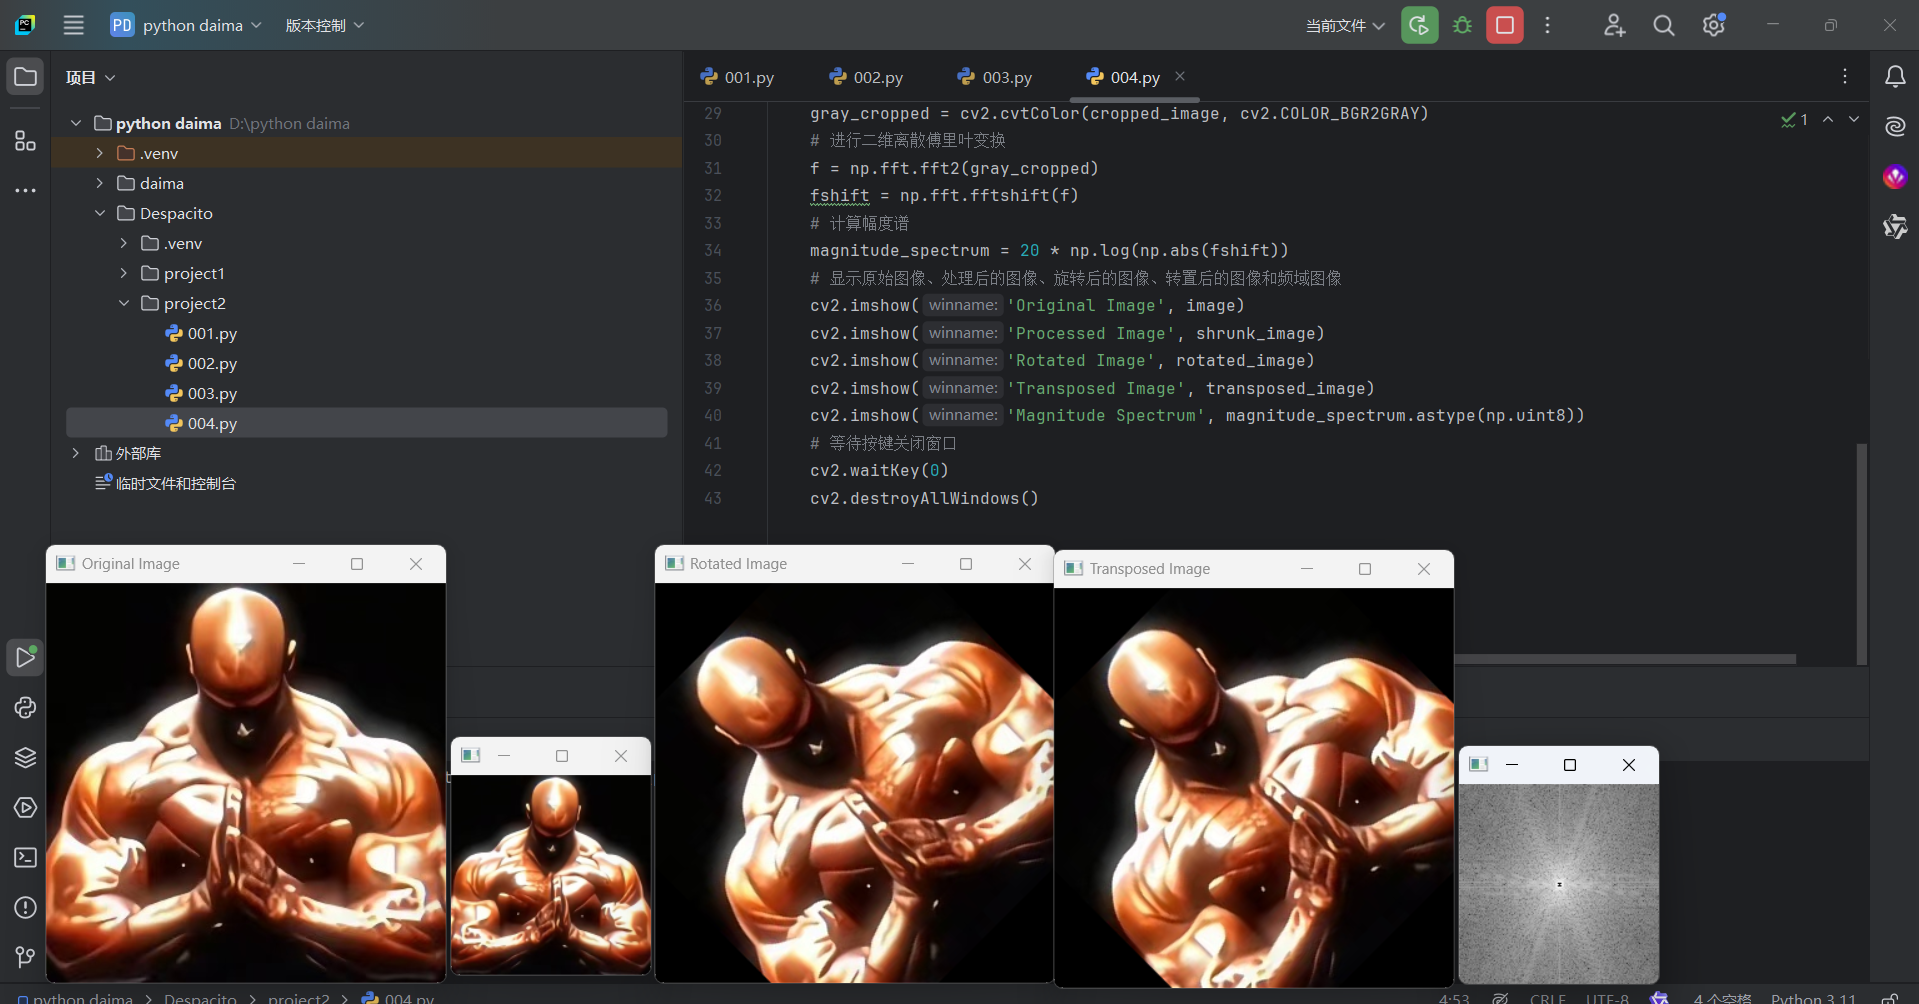
Task: Expand the top-level .venv folder
Action: pyautogui.click(x=100, y=153)
